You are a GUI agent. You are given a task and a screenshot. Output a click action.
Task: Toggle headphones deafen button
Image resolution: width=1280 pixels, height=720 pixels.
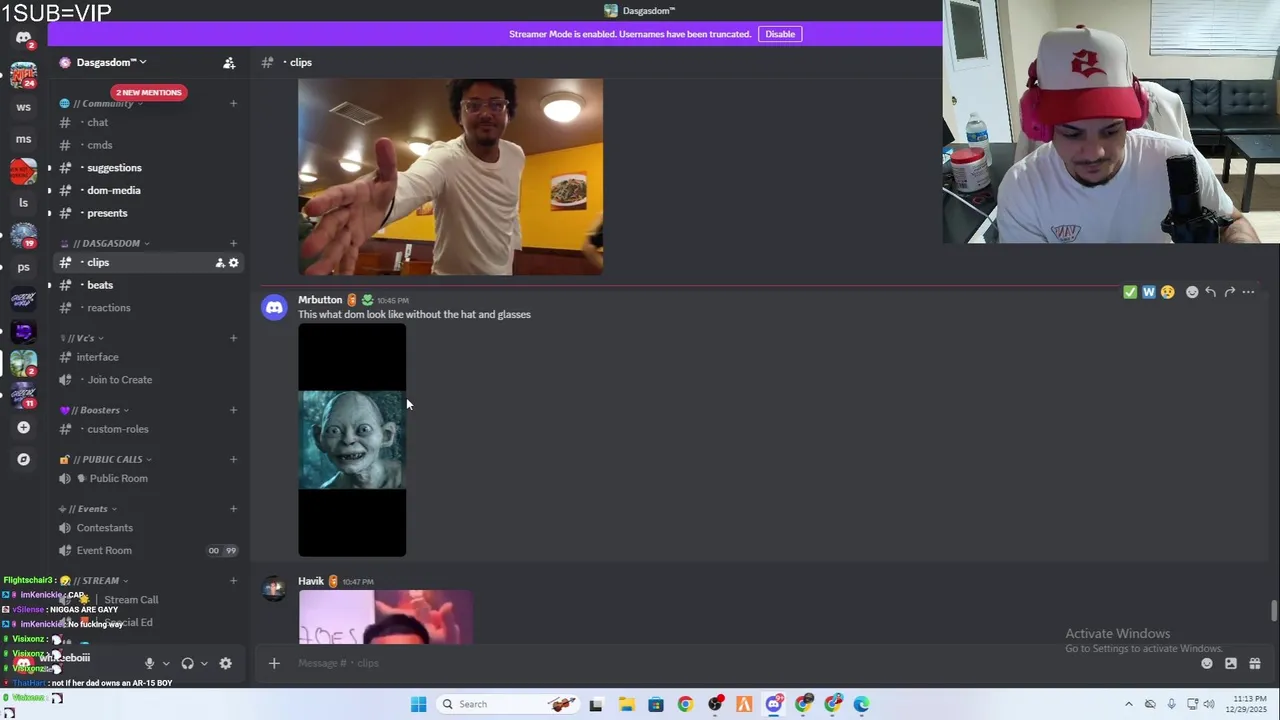[187, 663]
